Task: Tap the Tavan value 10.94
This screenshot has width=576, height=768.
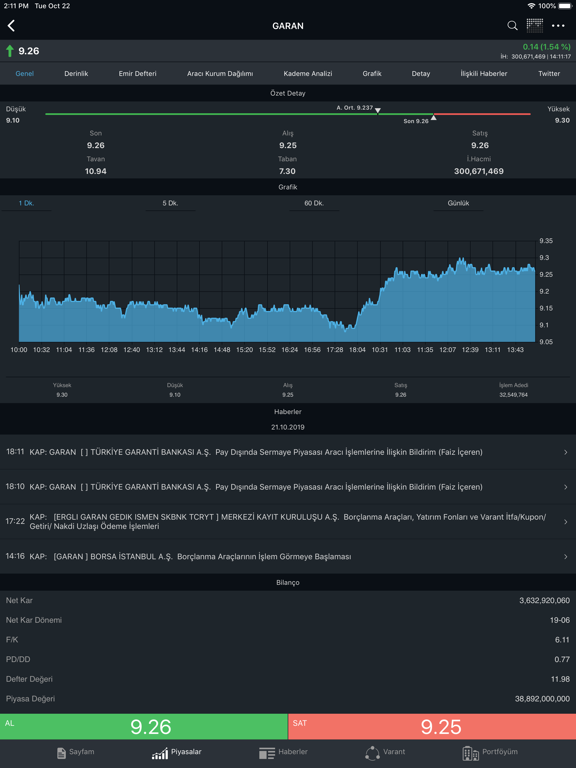Action: 96,171
